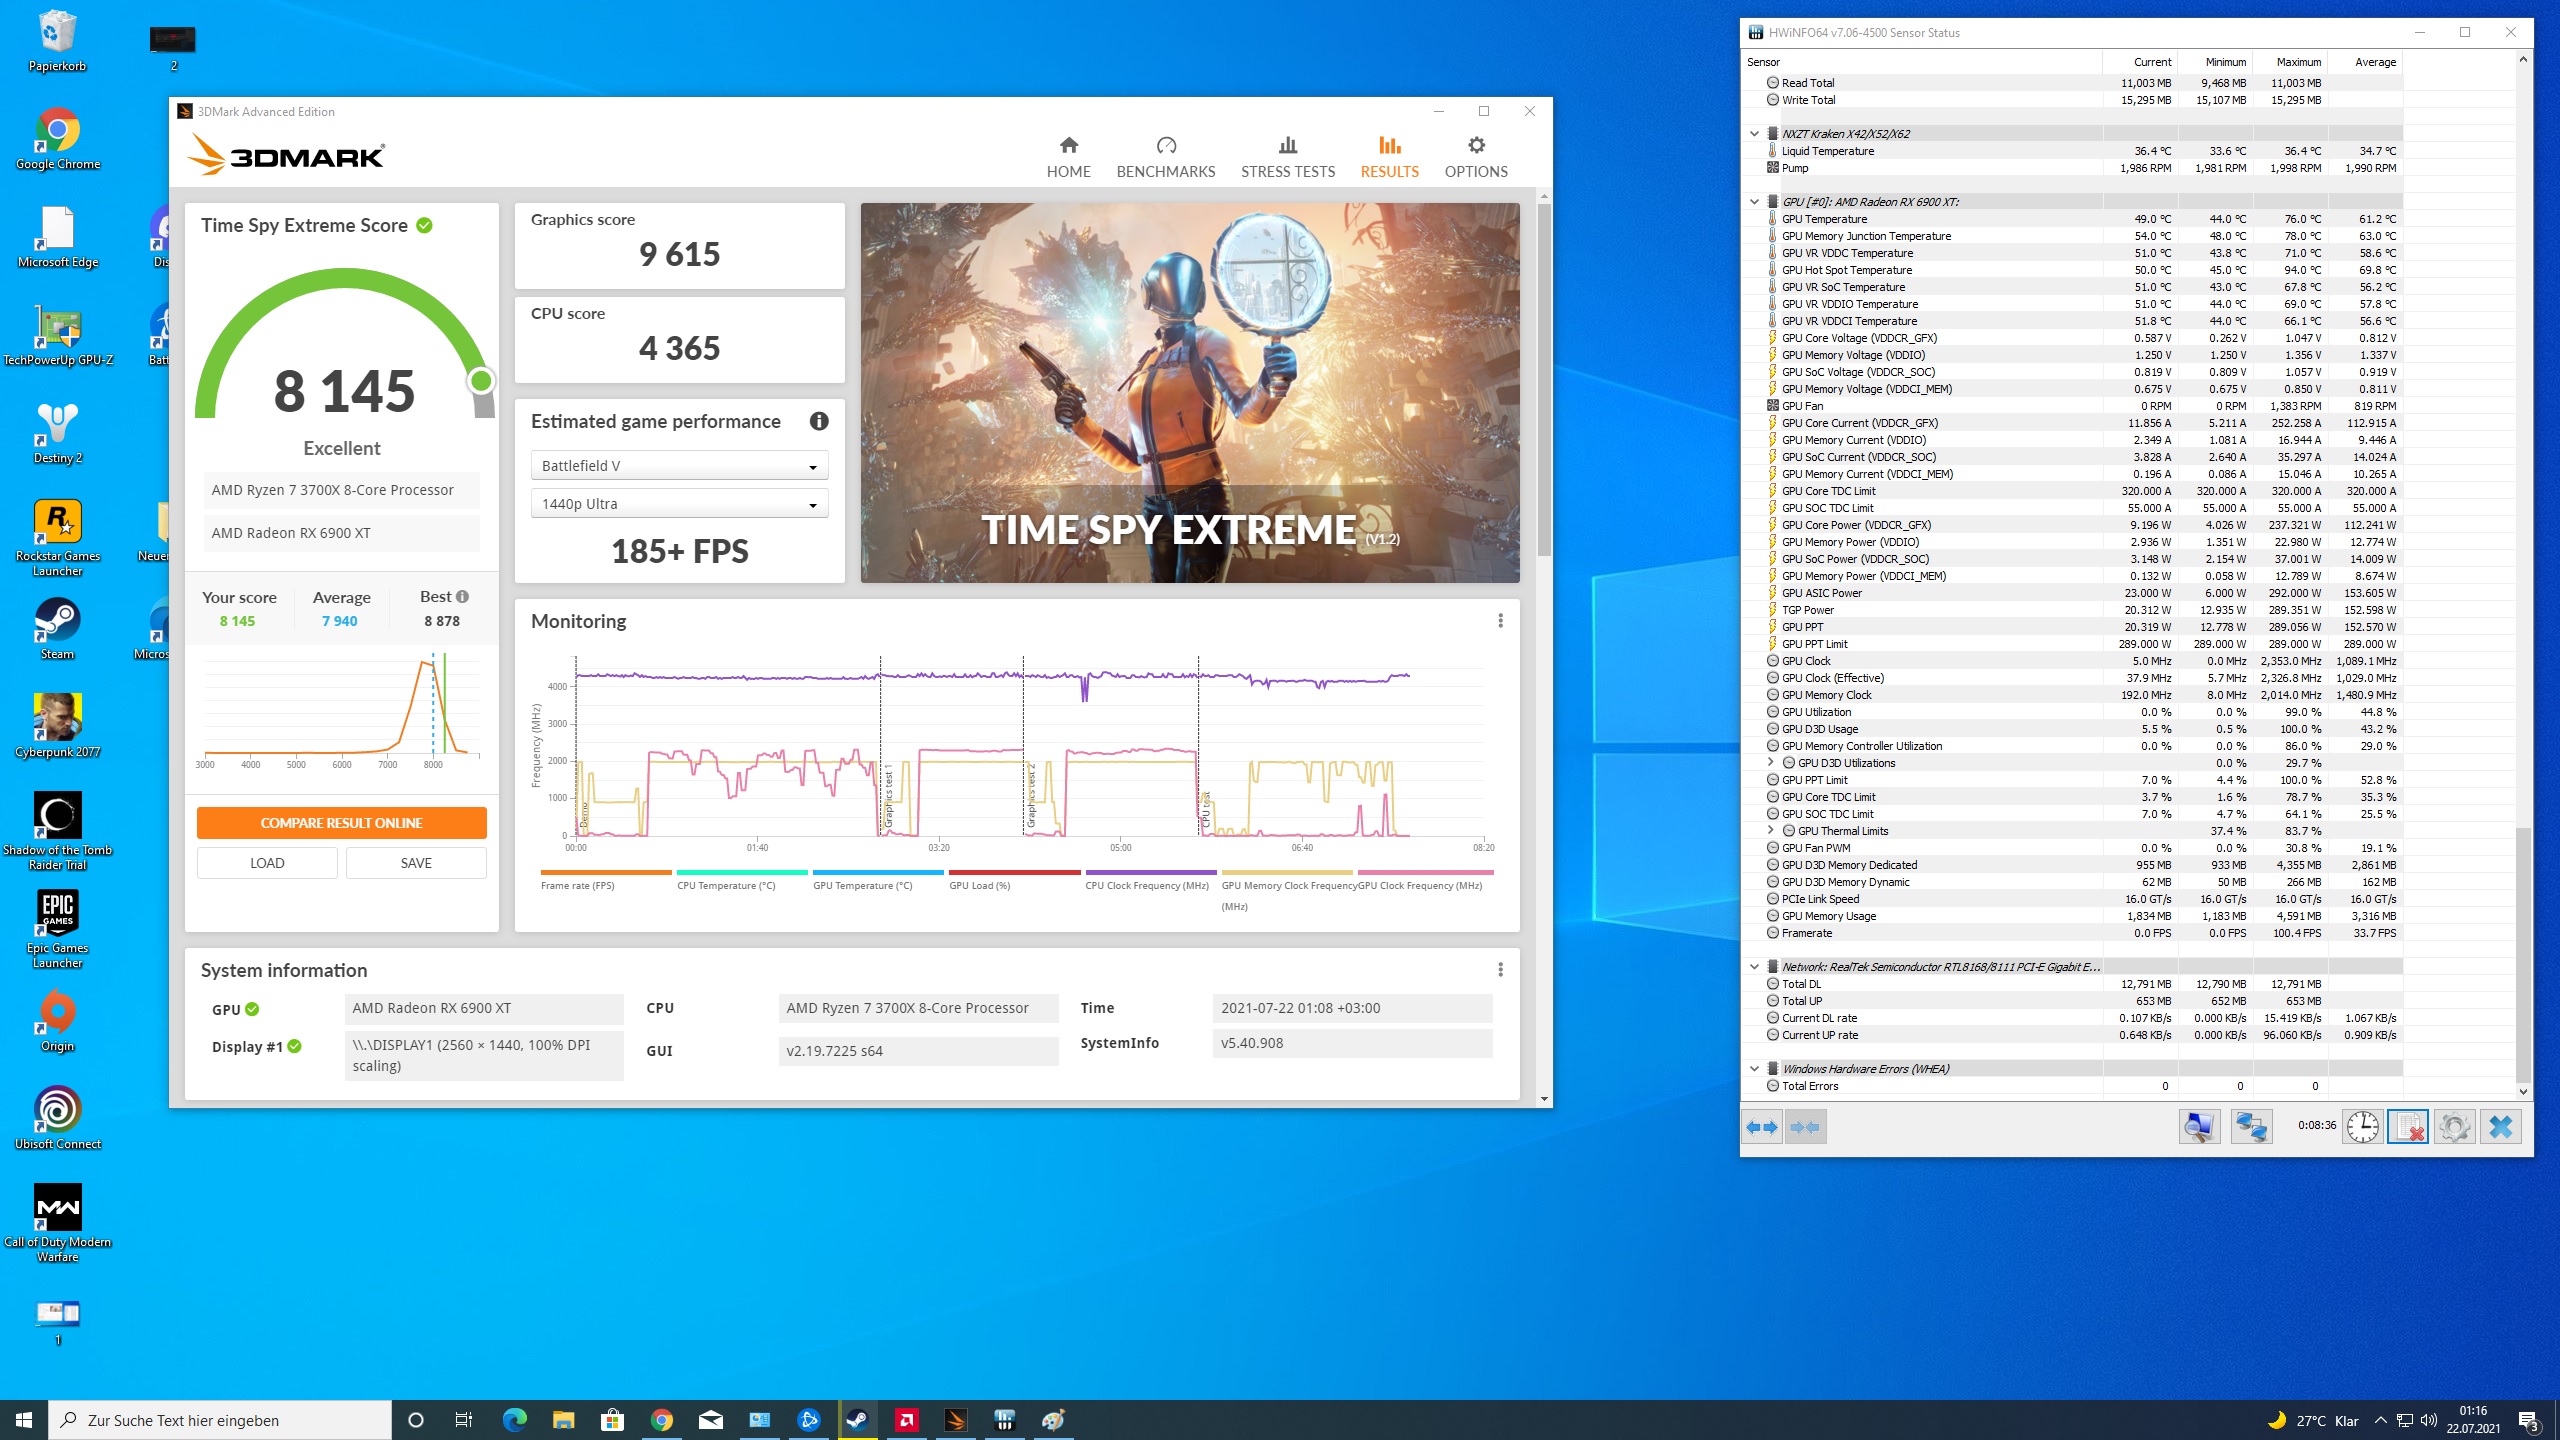
Task: Click HWiNFO reset min/max clock icon
Action: [2362, 1127]
